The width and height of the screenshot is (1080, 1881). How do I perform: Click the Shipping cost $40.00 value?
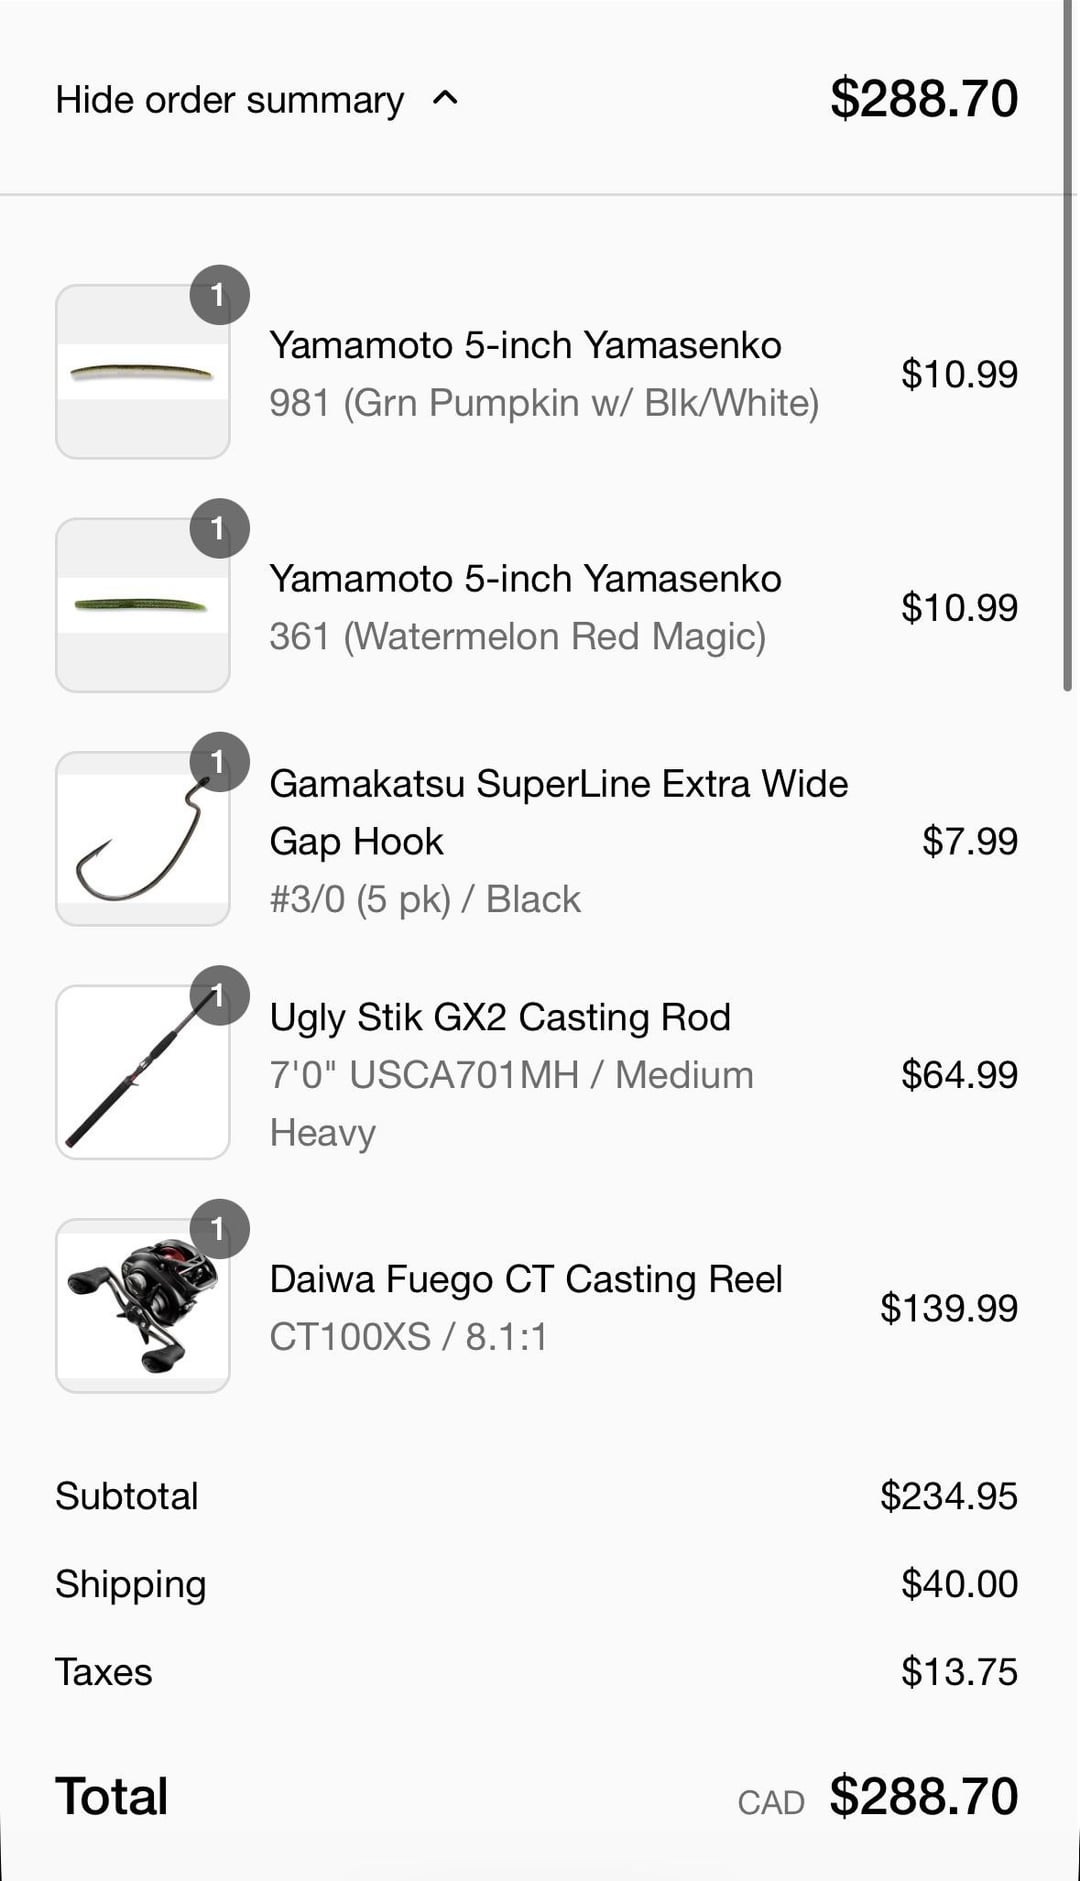click(x=958, y=1584)
